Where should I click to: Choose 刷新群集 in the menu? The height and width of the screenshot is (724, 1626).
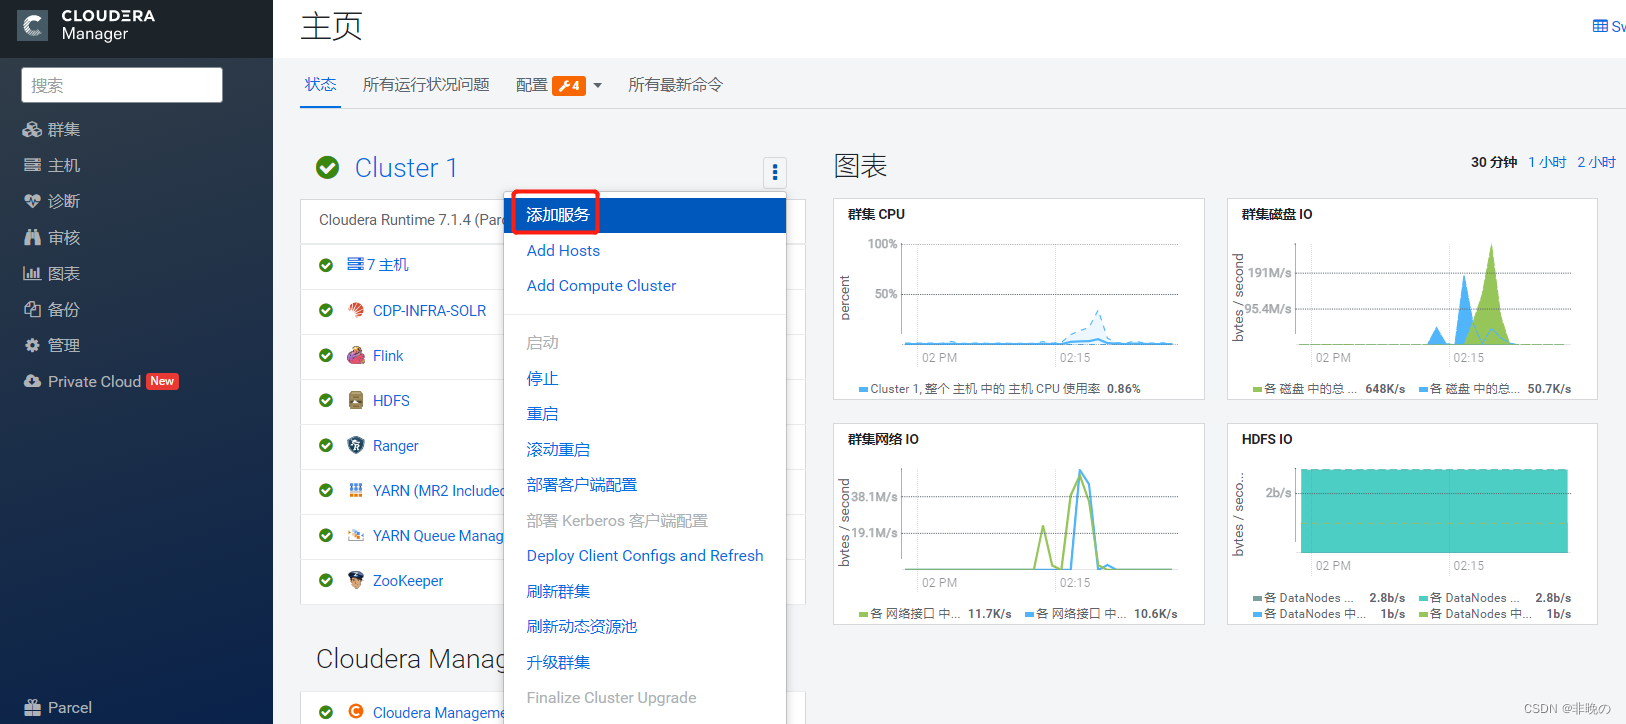[x=558, y=592]
